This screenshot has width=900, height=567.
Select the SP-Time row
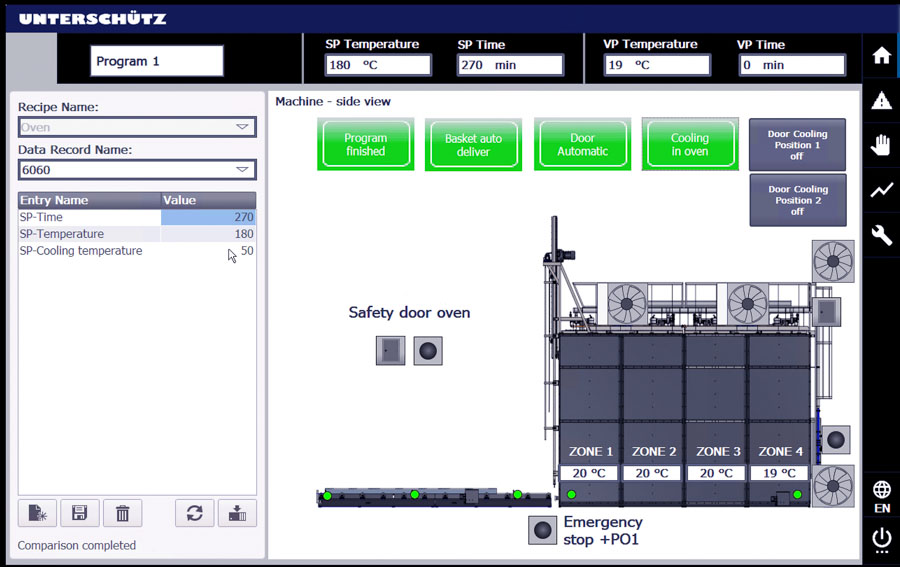click(x=137, y=217)
